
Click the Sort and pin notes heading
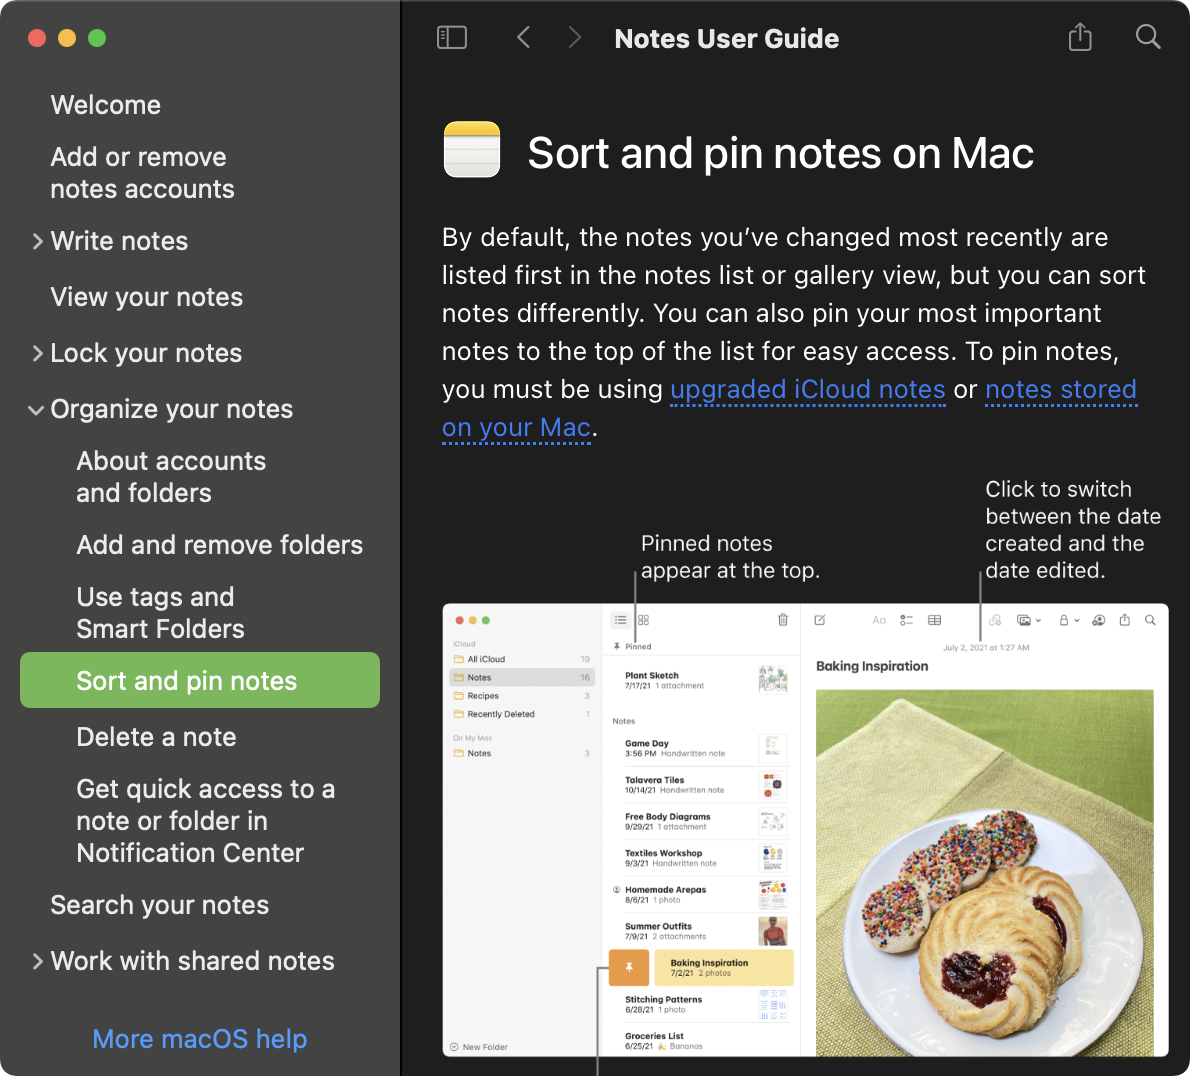[780, 153]
